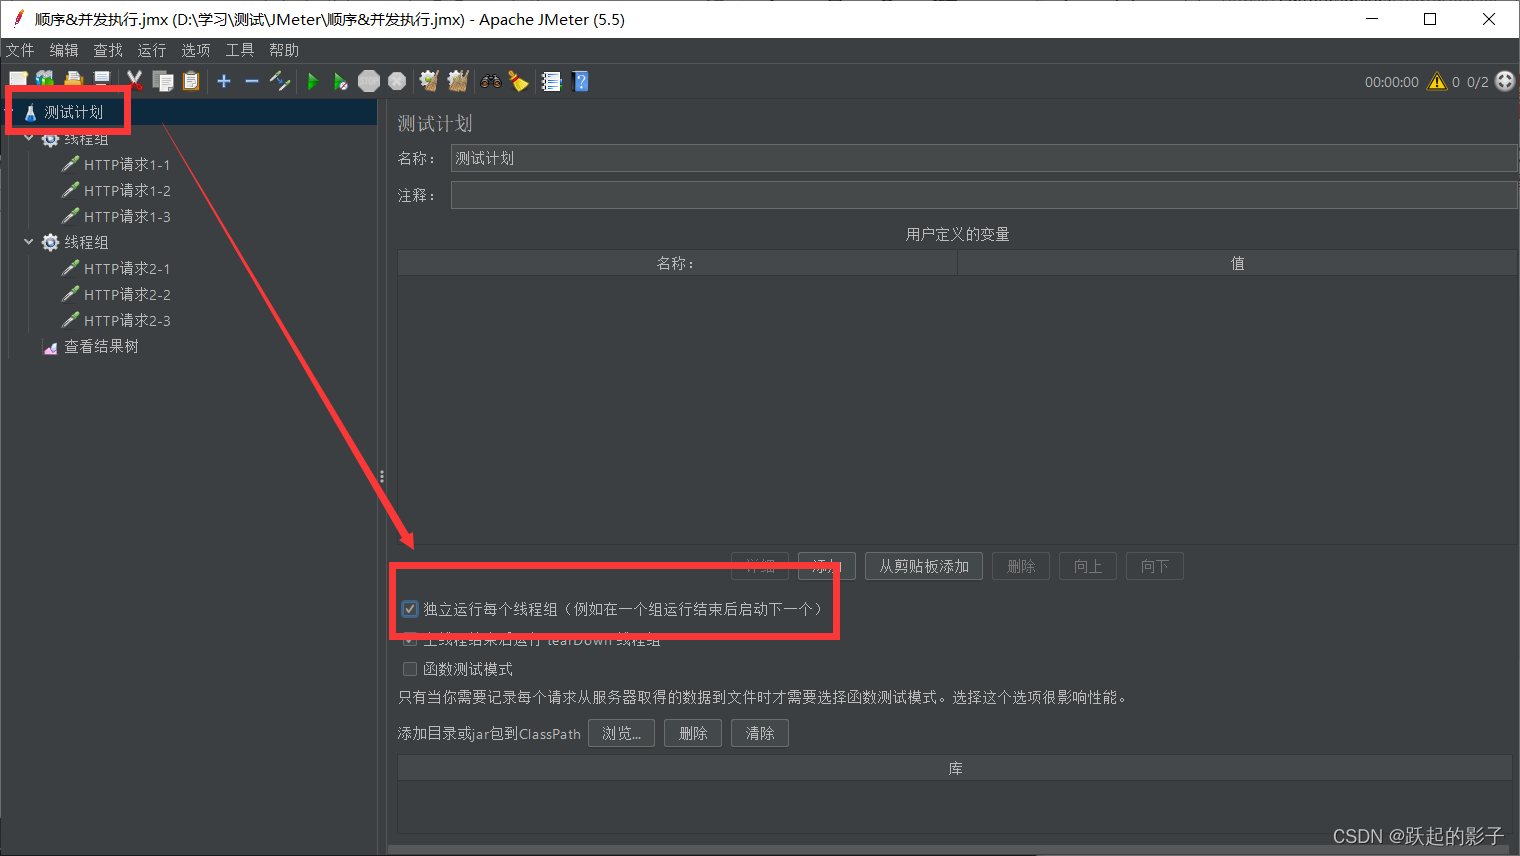This screenshot has width=1520, height=856.
Task: Click the 00:00:00 elapsed time text
Action: coord(1391,82)
